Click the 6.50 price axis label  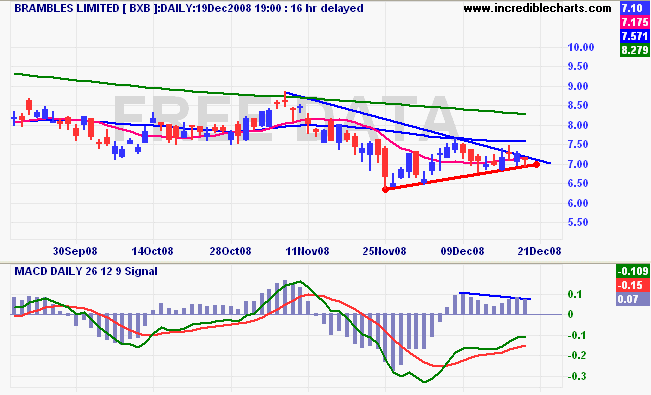pyautogui.click(x=578, y=184)
